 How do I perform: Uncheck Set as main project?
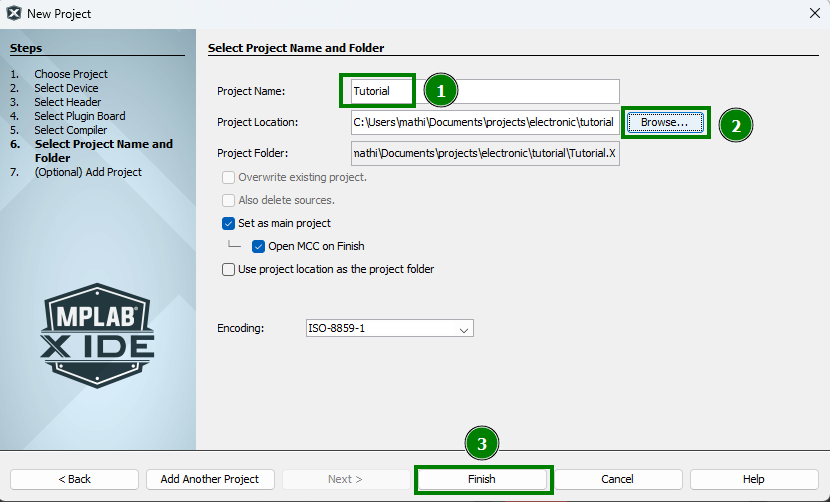click(x=228, y=223)
